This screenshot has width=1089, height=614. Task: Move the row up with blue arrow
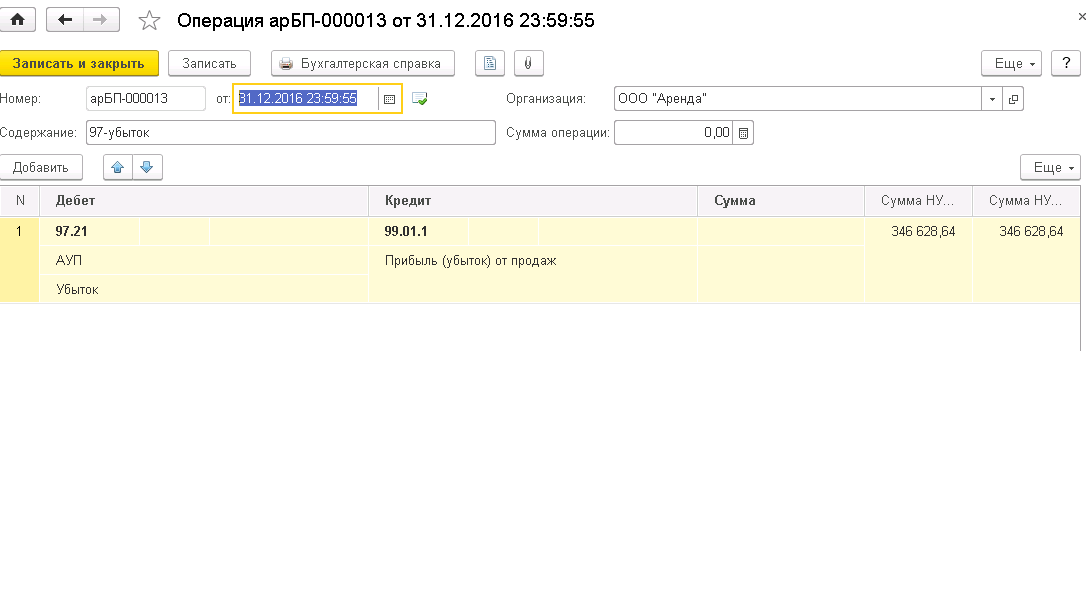(118, 167)
